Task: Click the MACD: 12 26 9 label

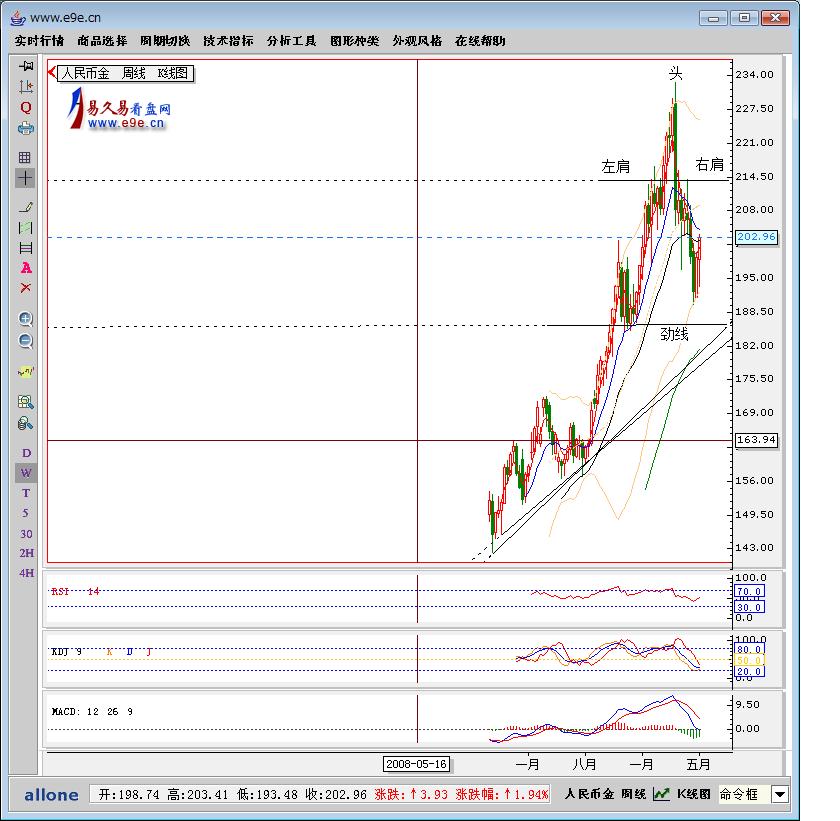Action: coord(92,712)
